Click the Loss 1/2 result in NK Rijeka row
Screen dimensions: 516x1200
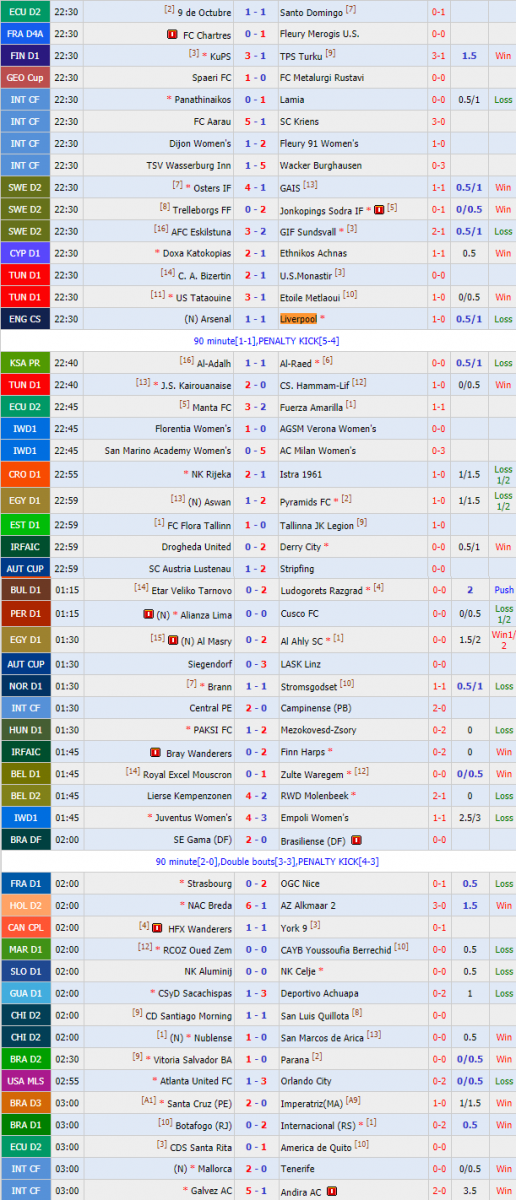coord(503,474)
